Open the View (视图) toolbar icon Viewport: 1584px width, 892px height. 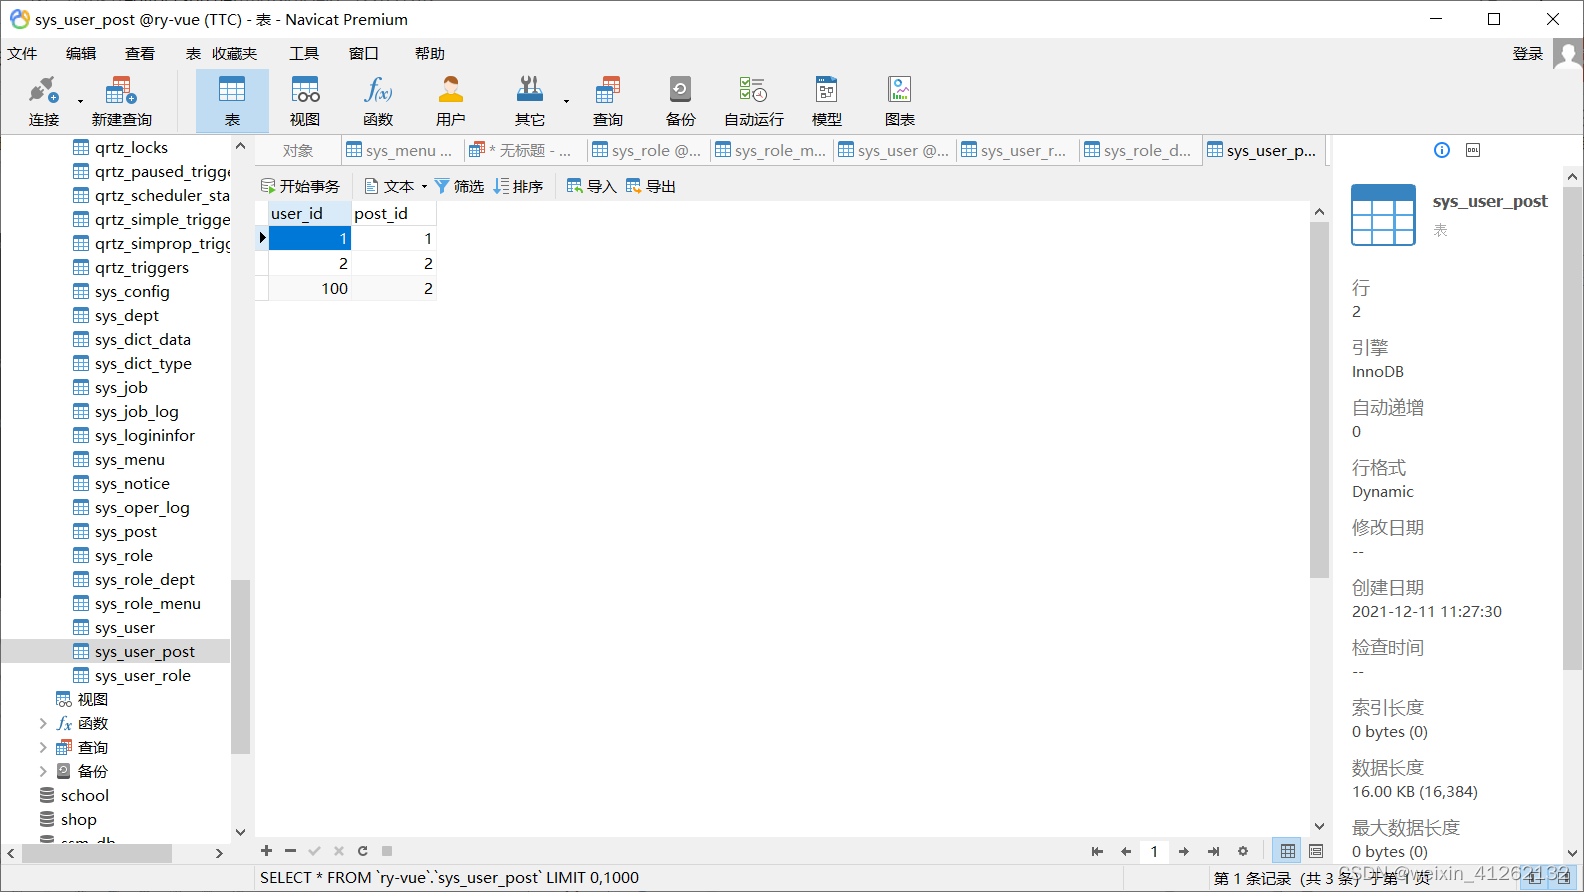pyautogui.click(x=305, y=101)
